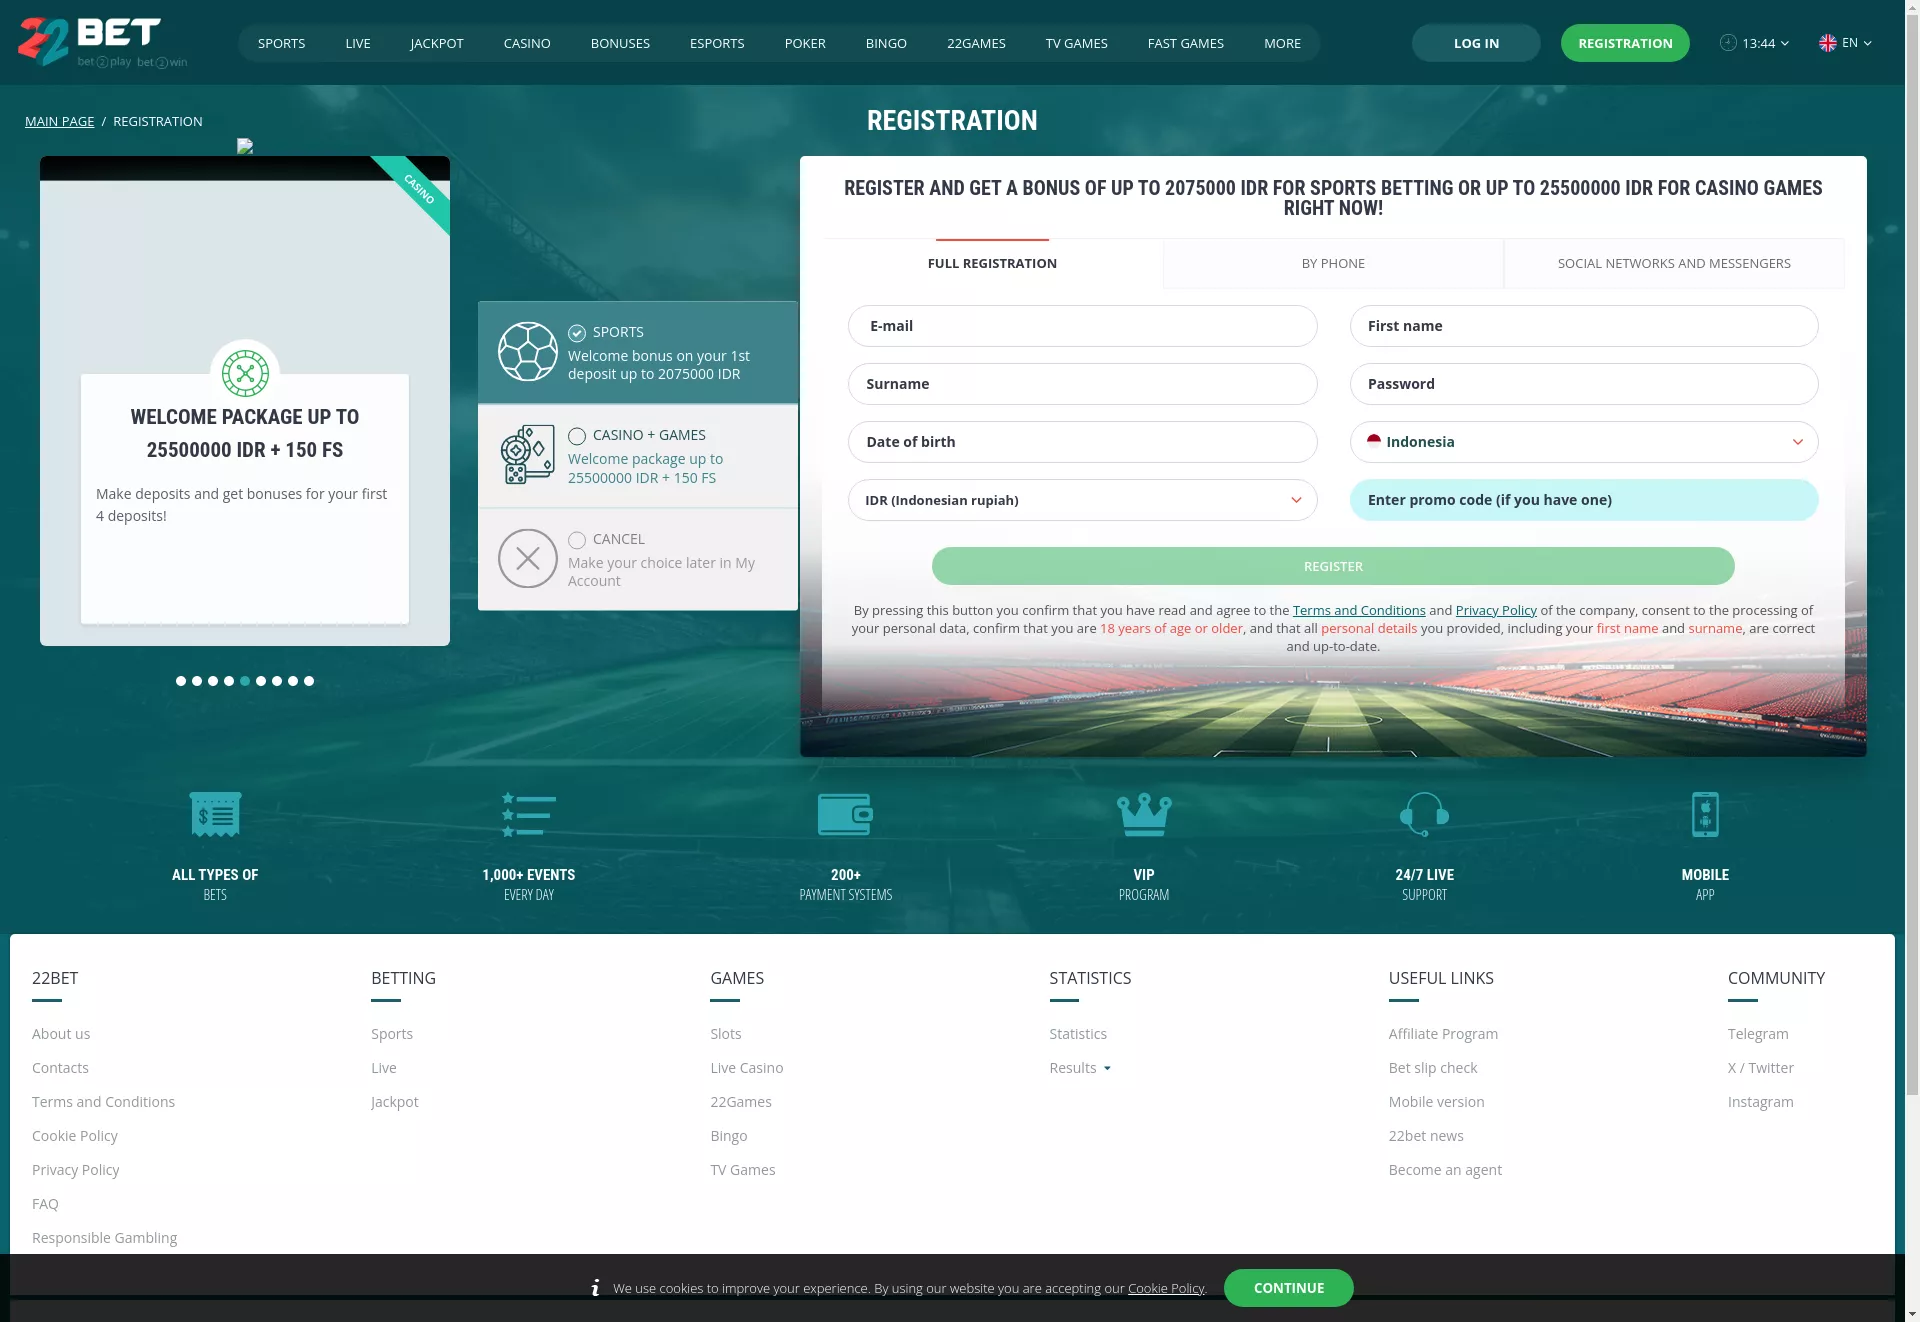Open the Terms and Conditions consent link
The image size is (1920, 1322).
(1359, 610)
